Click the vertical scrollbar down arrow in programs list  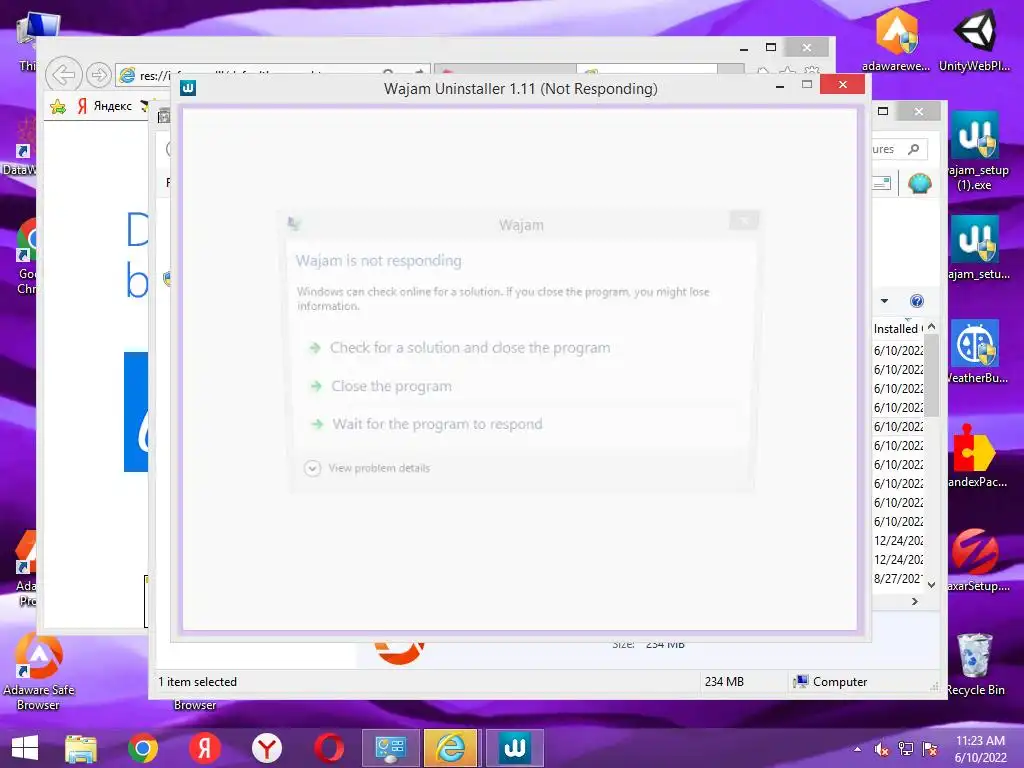[932, 585]
